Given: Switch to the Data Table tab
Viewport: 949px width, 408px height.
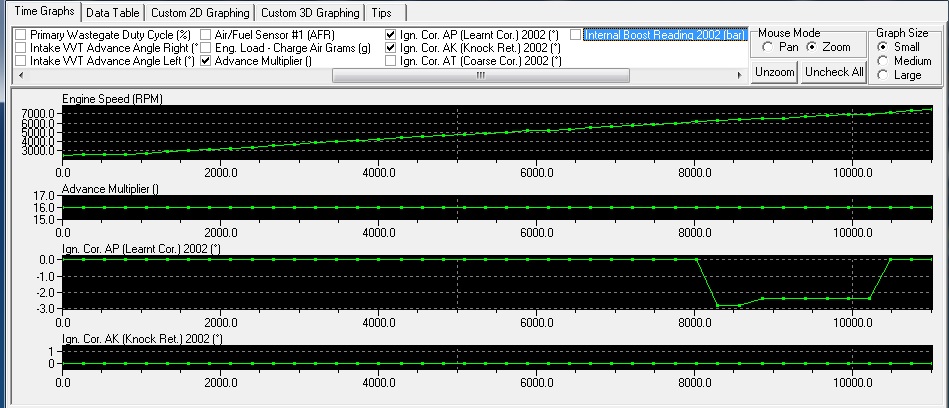Looking at the screenshot, I should [111, 13].
